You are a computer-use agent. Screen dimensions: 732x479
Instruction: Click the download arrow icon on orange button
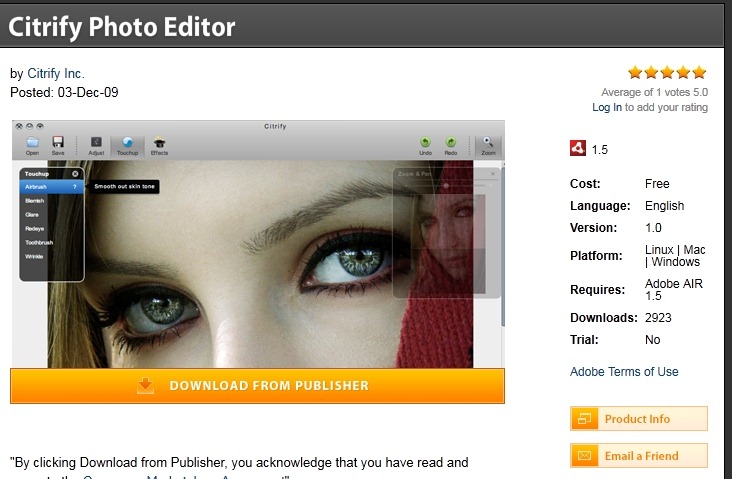pos(145,386)
